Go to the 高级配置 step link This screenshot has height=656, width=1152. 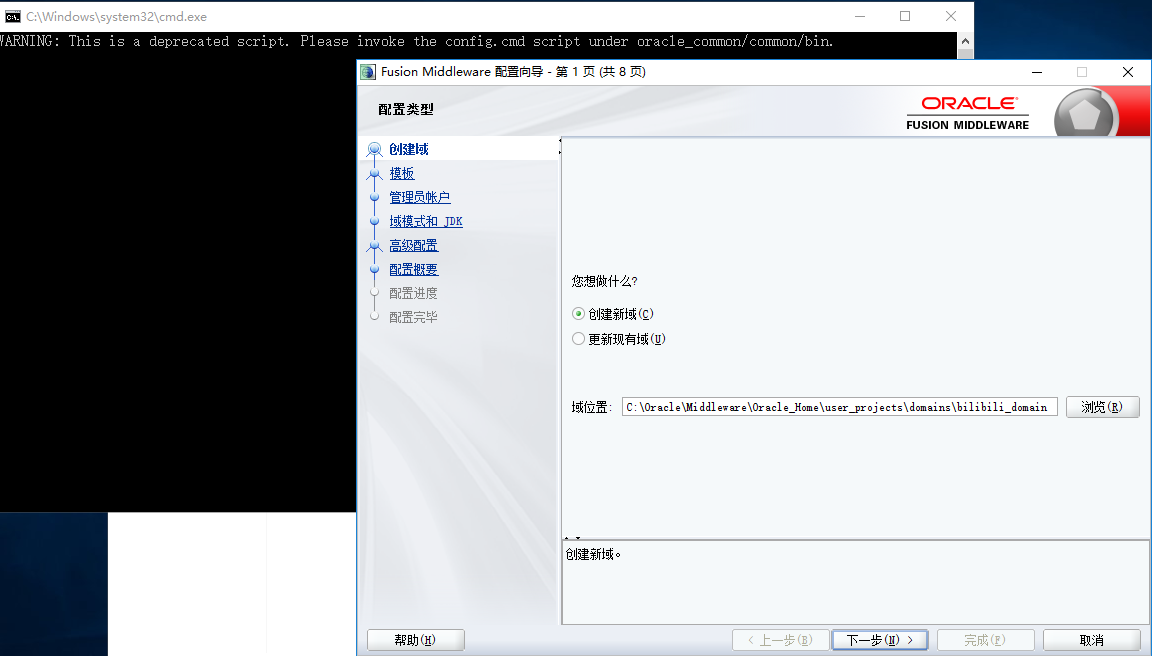pos(414,245)
